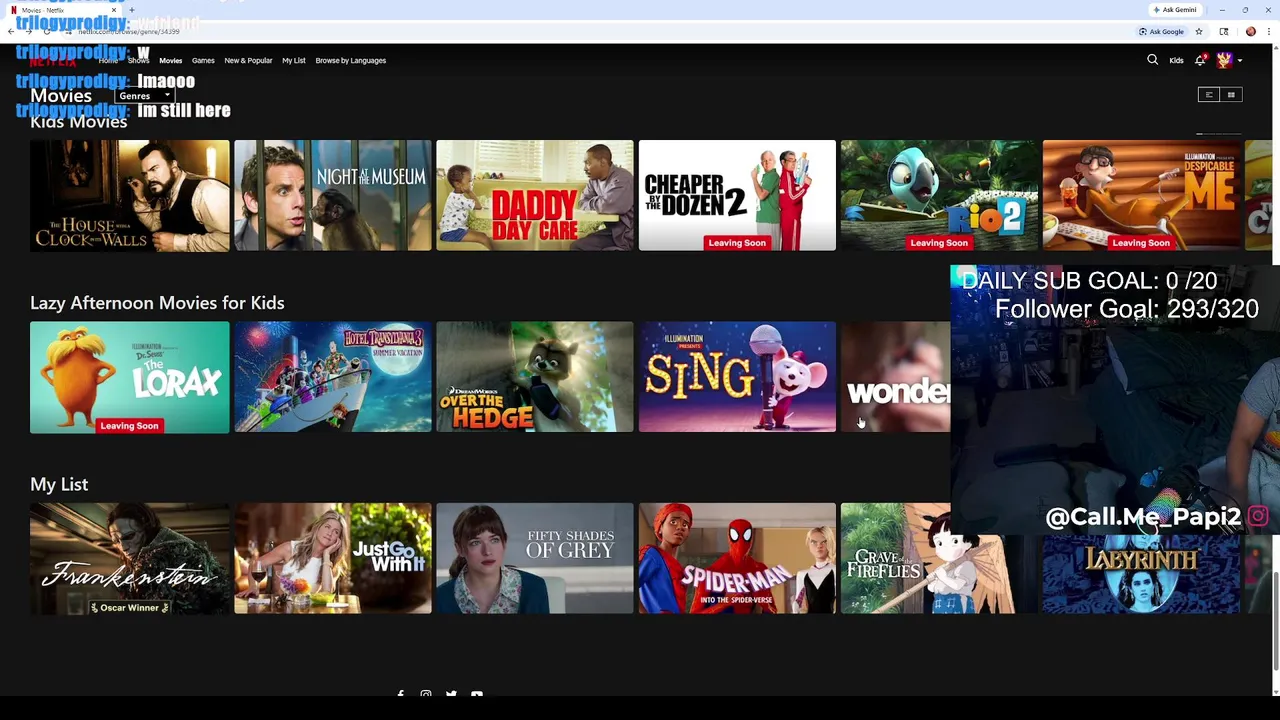The image size is (1280, 720).
Task: Open the Genres dropdown
Action: (144, 96)
